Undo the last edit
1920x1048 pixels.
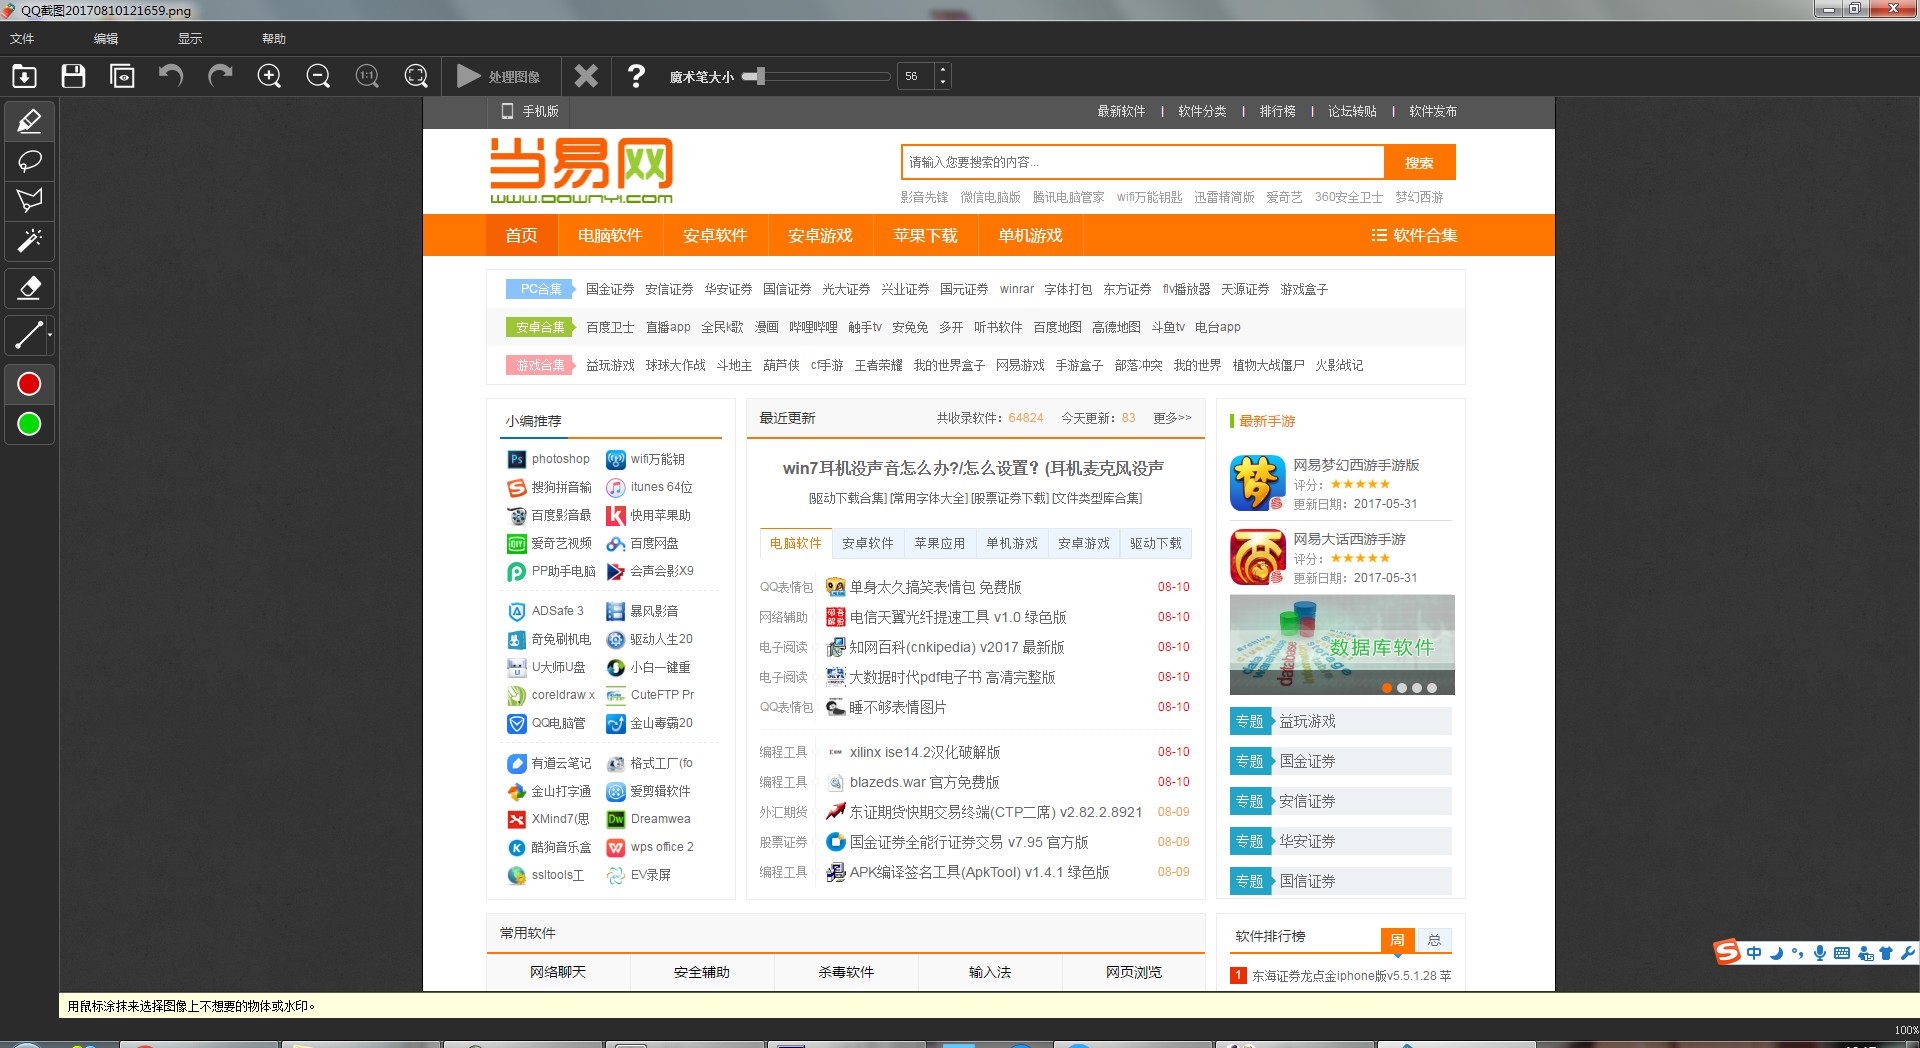(170, 76)
